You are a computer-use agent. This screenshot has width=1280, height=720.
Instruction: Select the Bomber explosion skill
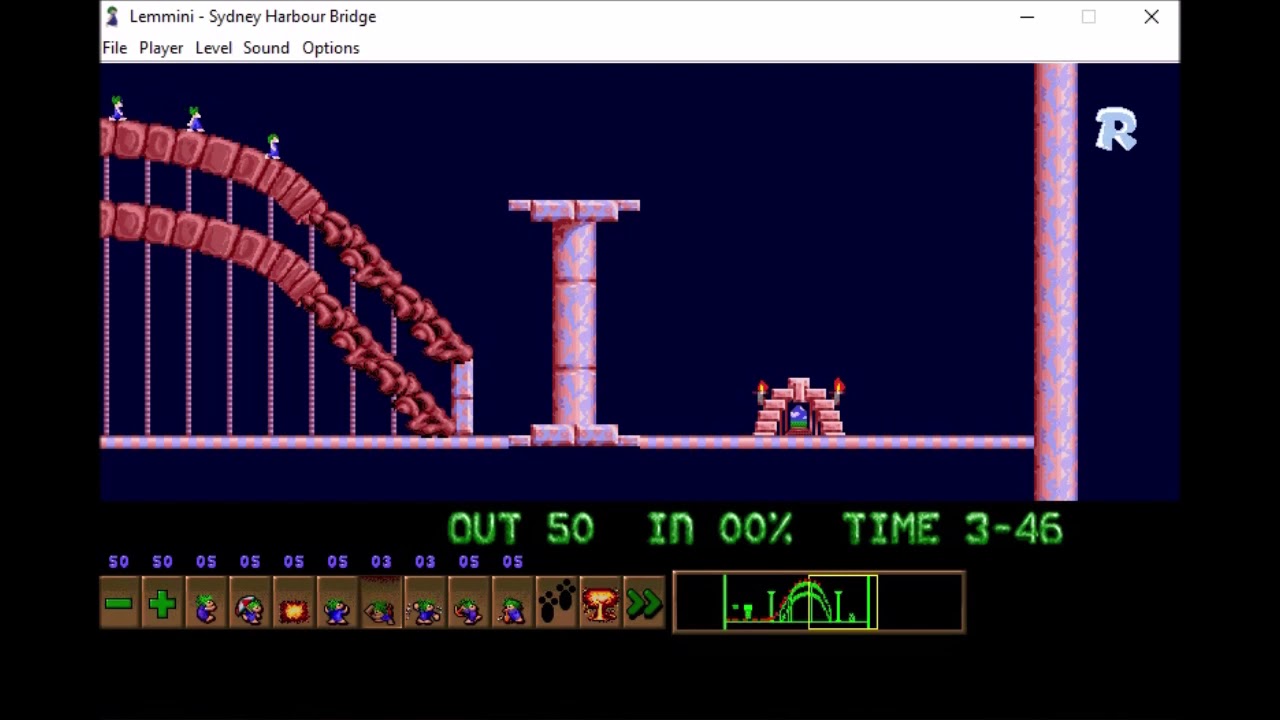click(x=295, y=604)
